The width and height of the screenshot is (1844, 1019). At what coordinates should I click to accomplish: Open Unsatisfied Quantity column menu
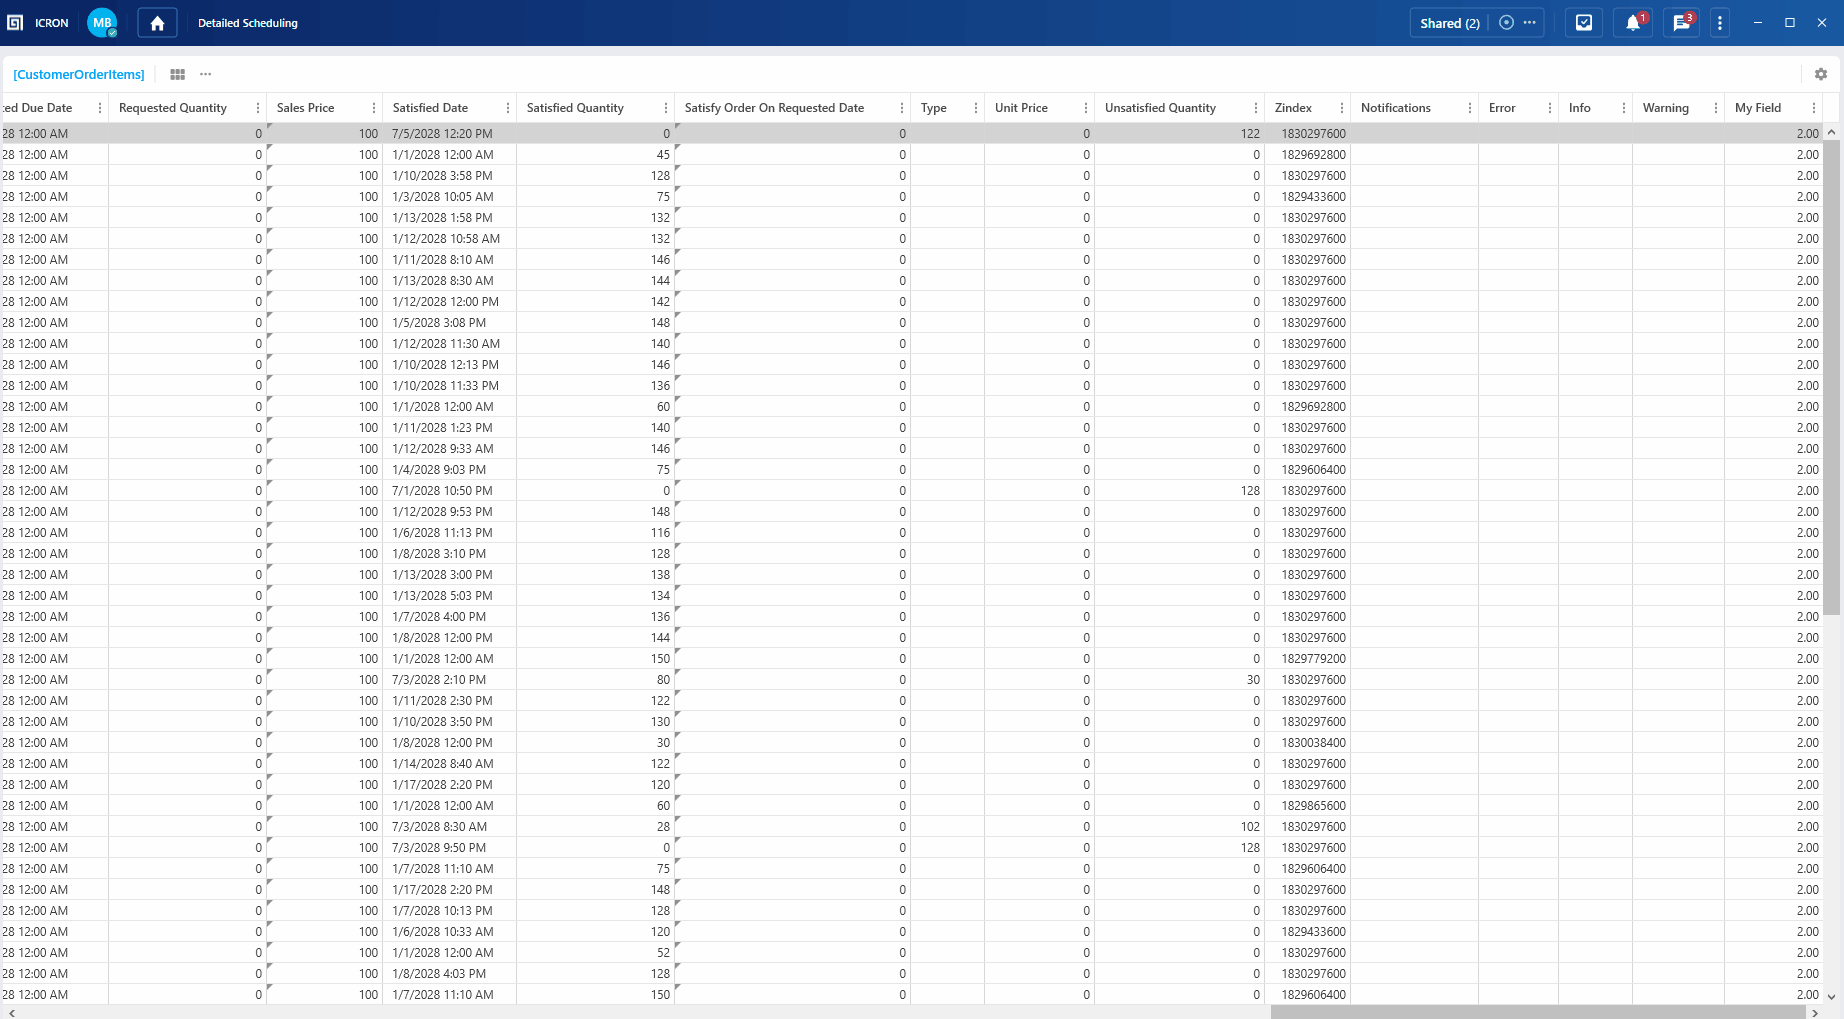coord(1256,108)
